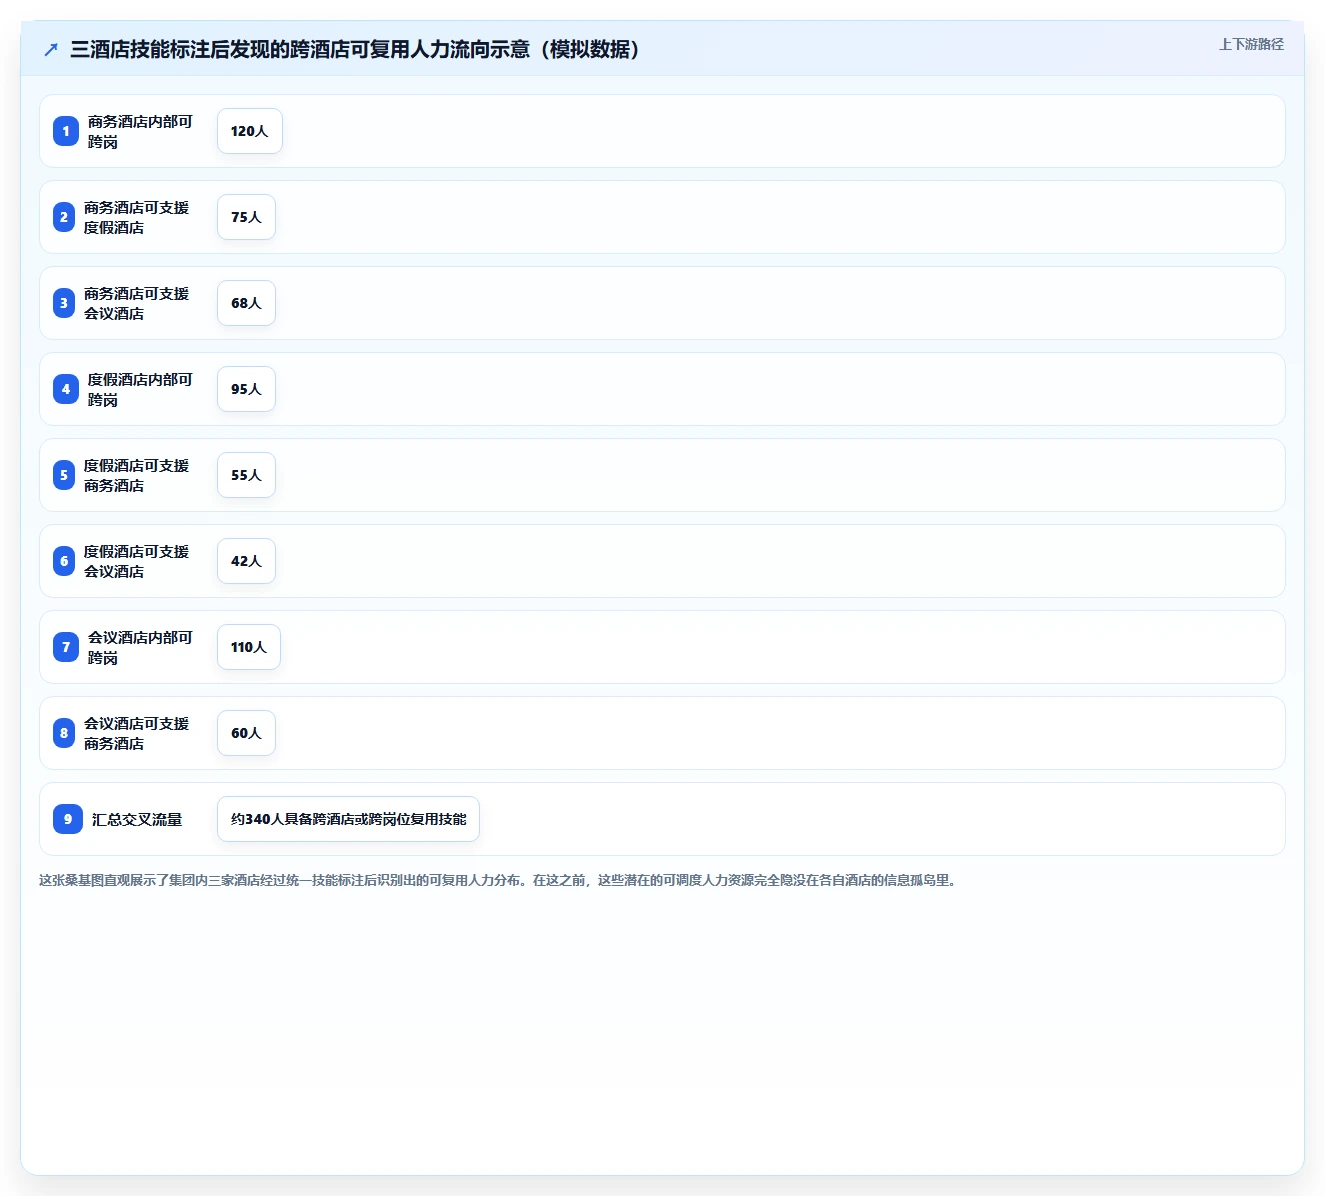Select the 55人 value chip
Screen dimensions: 1325x1196
tap(246, 475)
